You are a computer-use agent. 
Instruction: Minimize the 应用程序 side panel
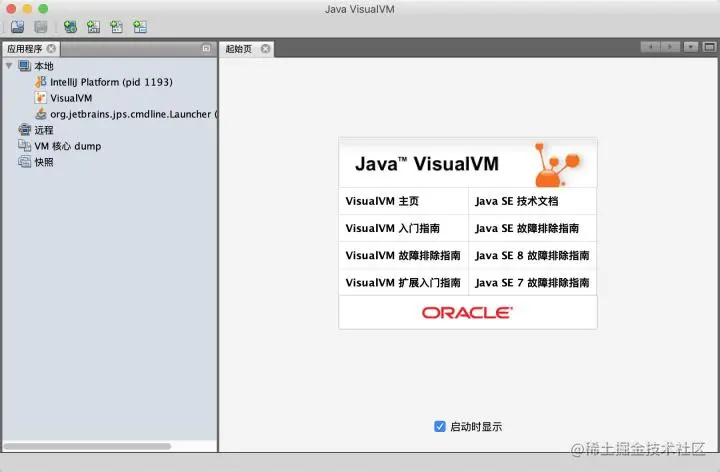(206, 48)
